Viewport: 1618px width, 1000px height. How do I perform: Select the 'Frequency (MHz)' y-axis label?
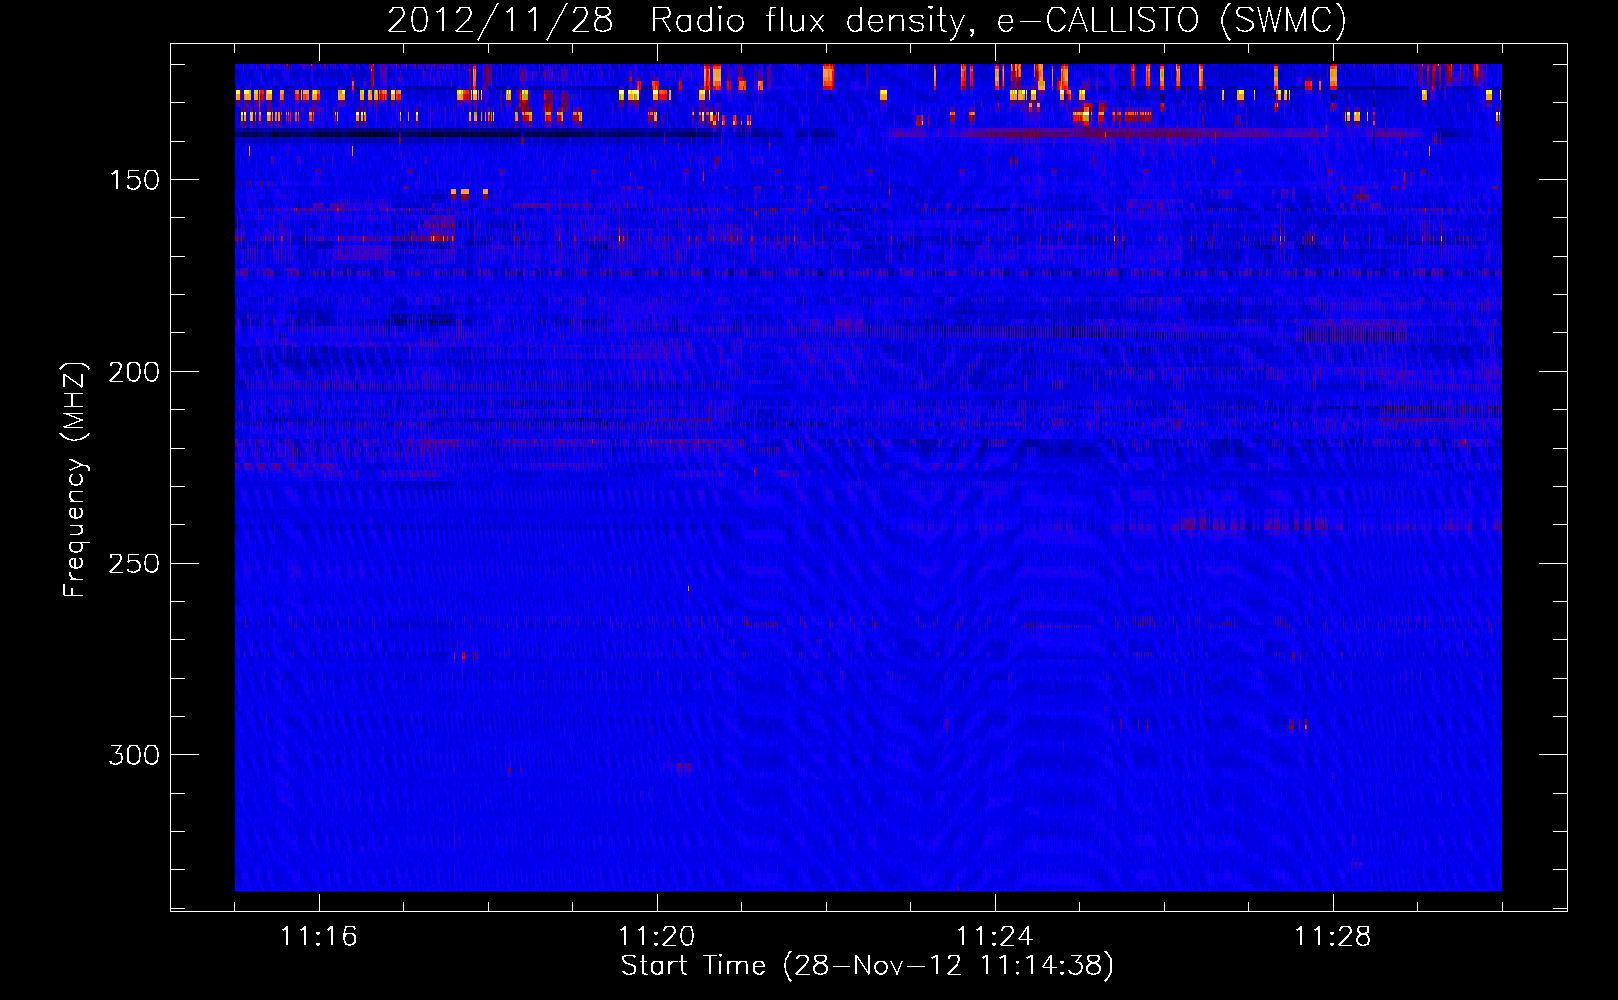pos(74,479)
